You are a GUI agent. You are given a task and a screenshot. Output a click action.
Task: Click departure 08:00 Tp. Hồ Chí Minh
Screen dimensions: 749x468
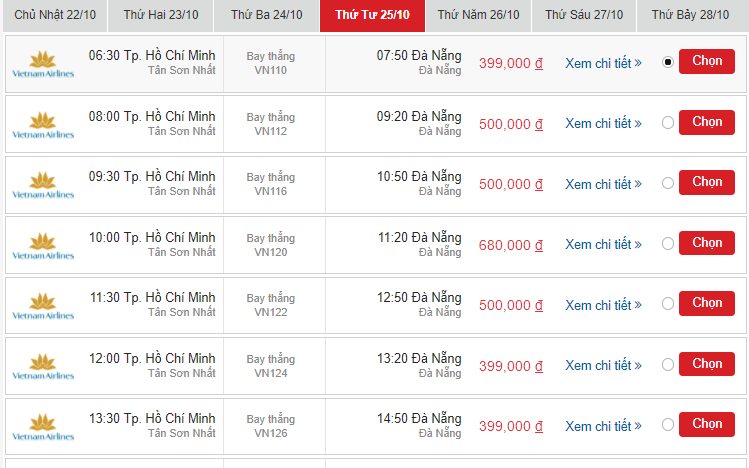pyautogui.click(x=152, y=117)
